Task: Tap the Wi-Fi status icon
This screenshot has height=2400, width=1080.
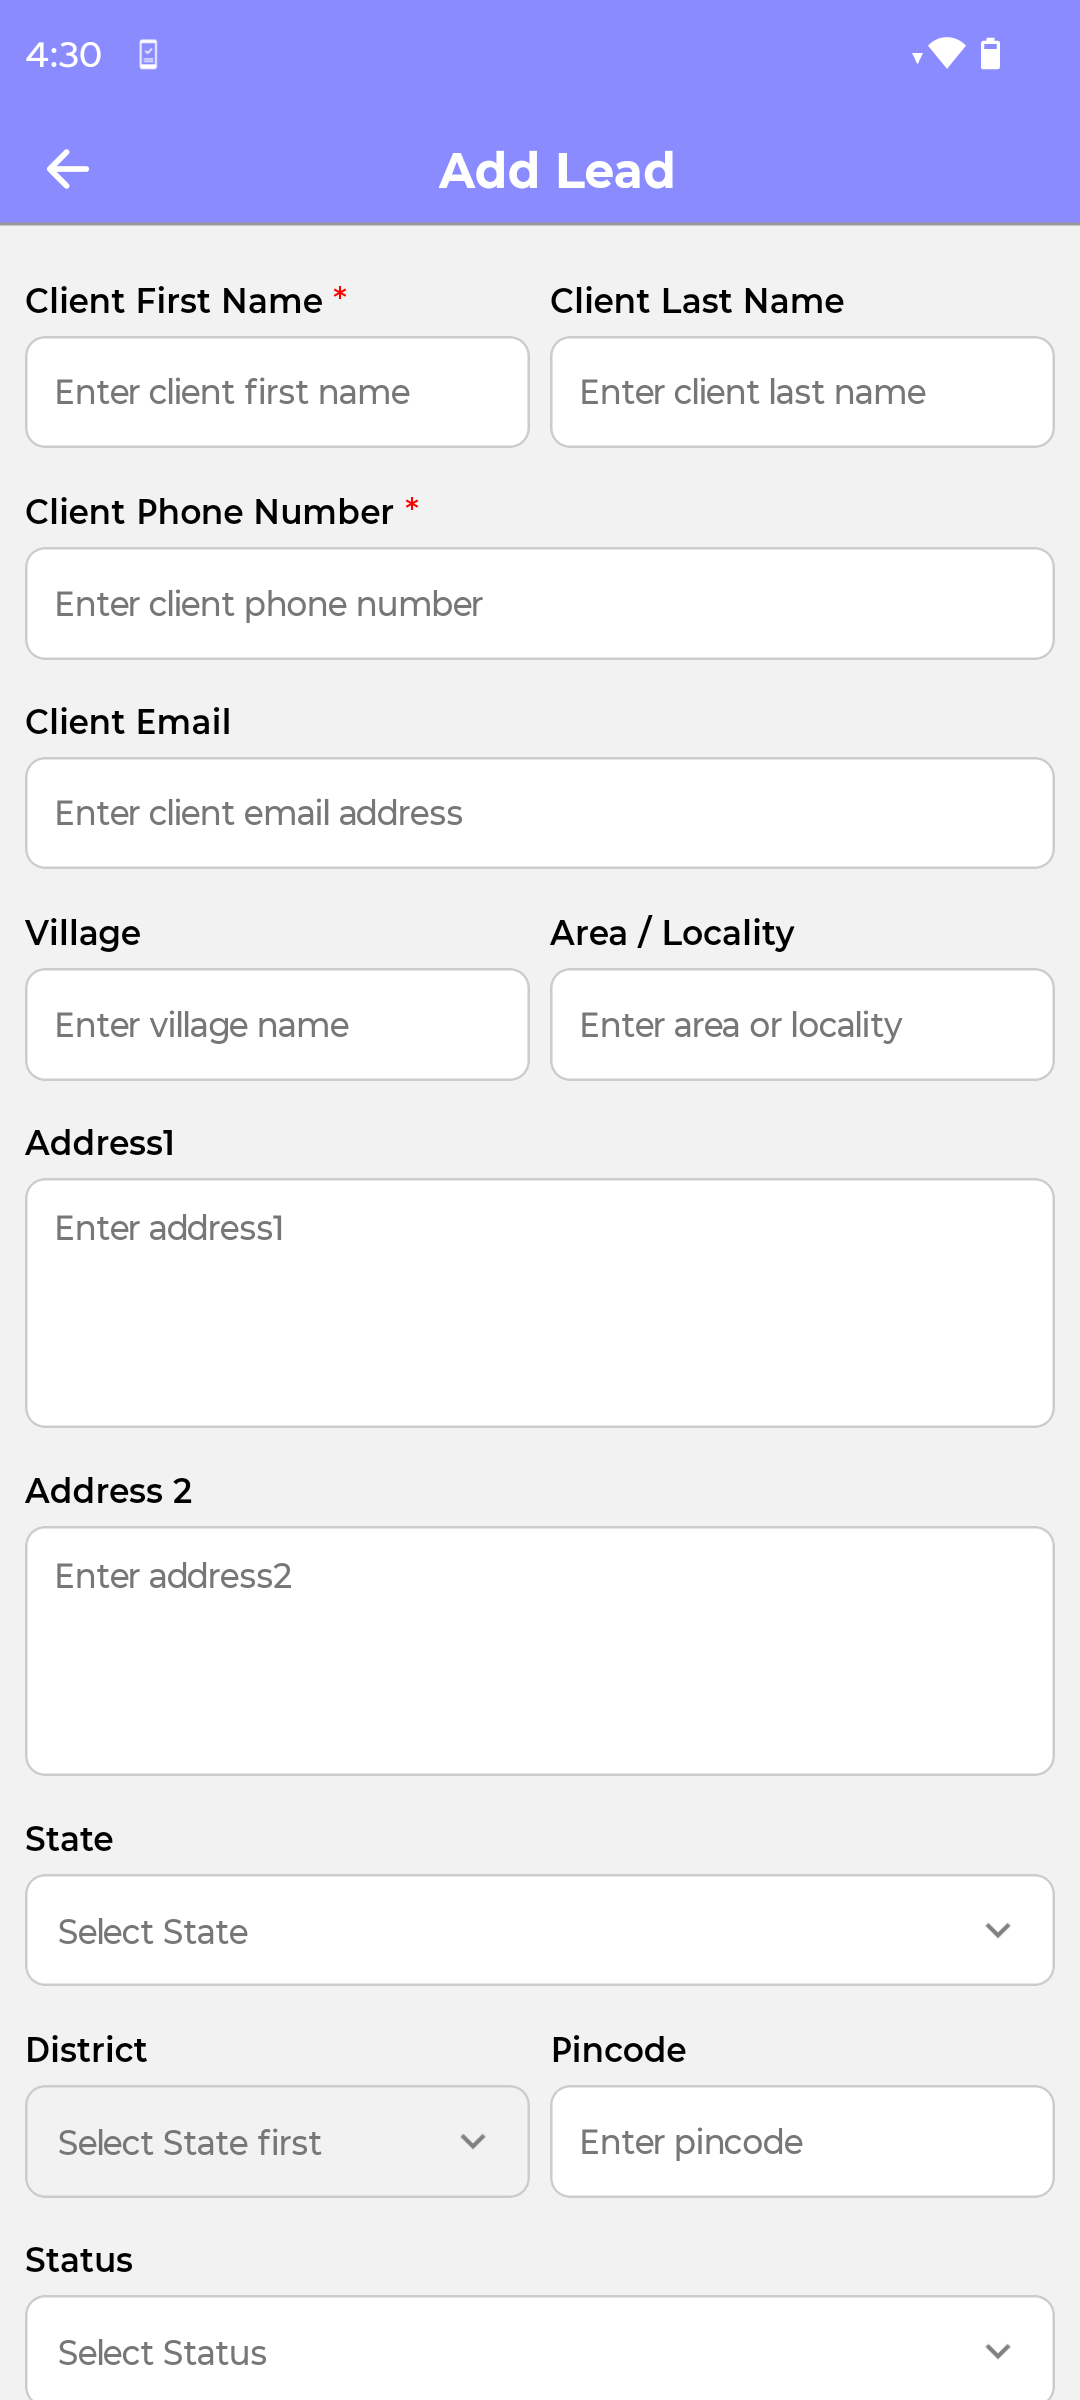Action: tap(946, 53)
